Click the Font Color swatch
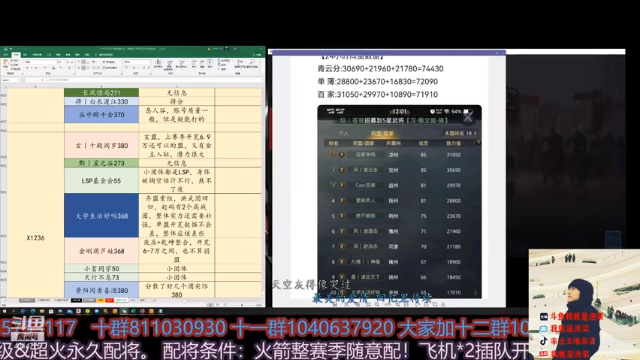 point(61,67)
